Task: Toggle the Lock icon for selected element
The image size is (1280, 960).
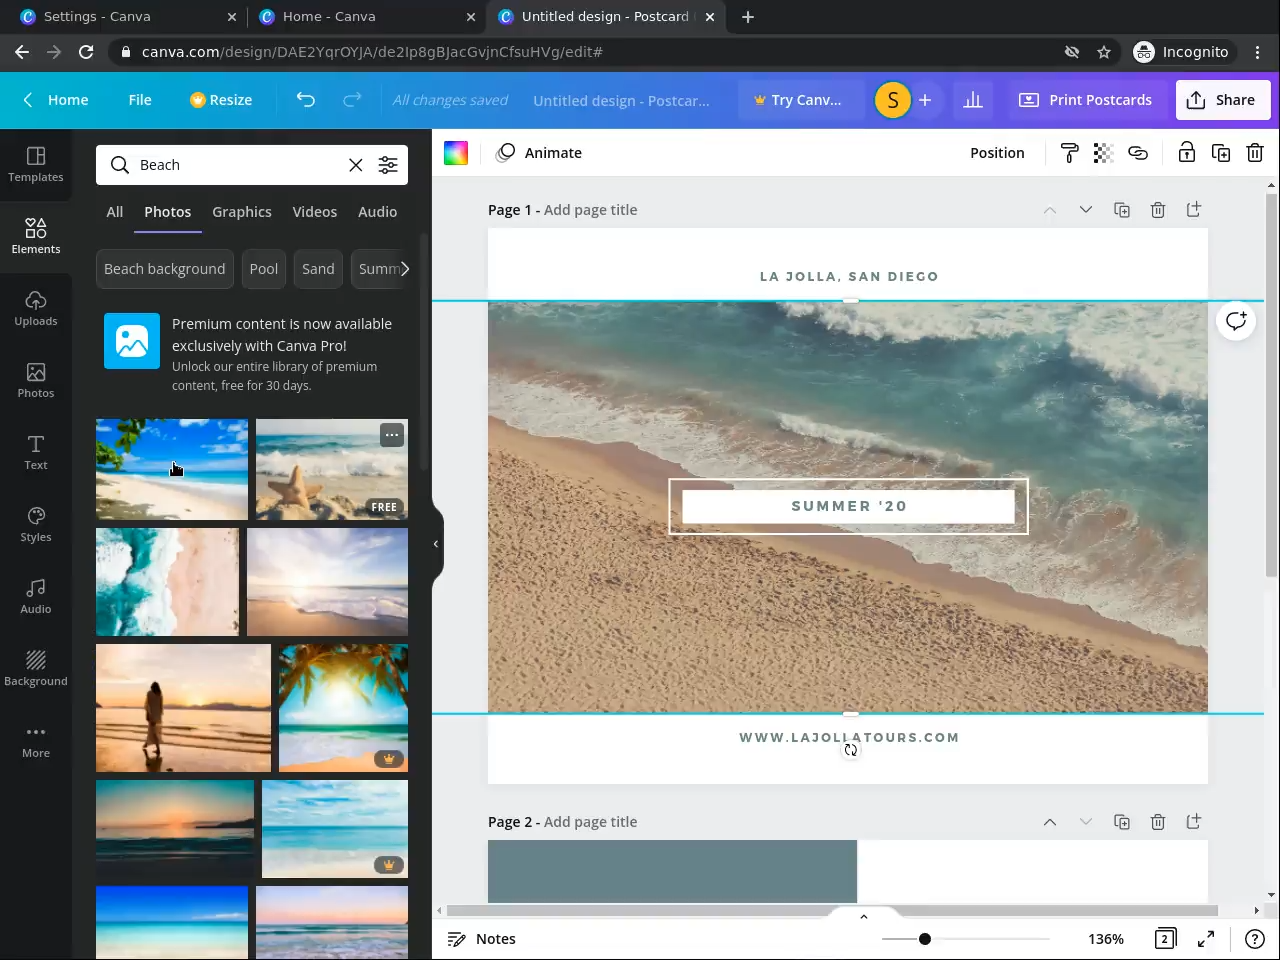Action: pyautogui.click(x=1186, y=153)
